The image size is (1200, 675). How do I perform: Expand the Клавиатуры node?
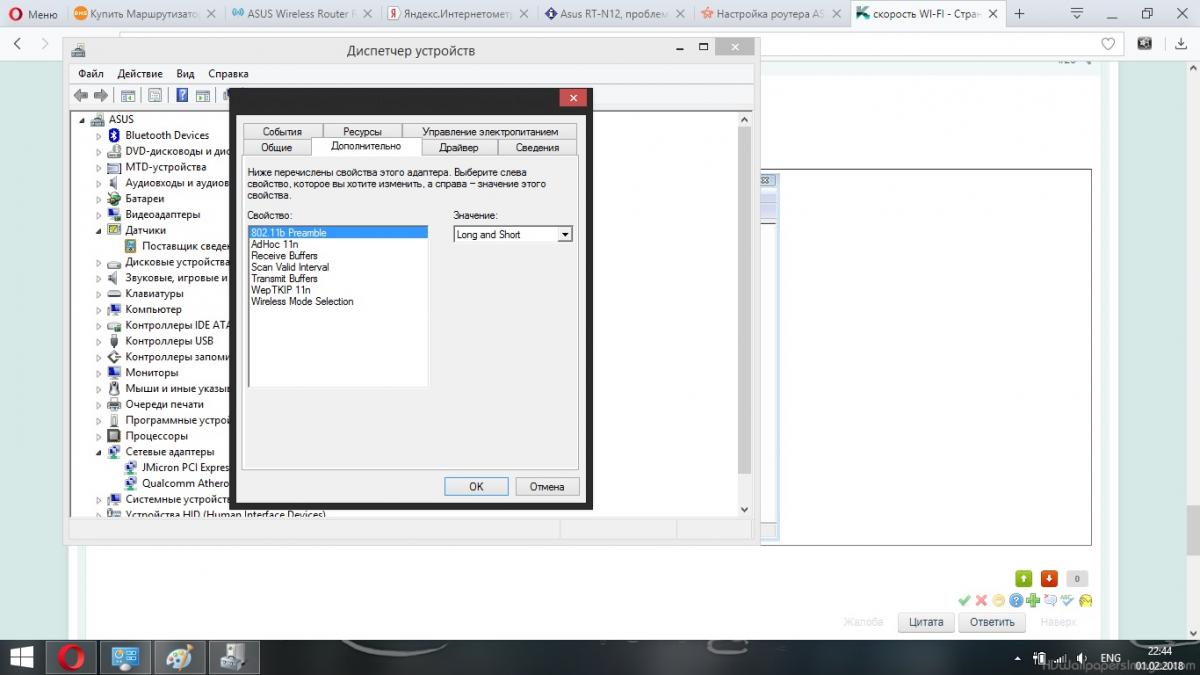[99, 294]
